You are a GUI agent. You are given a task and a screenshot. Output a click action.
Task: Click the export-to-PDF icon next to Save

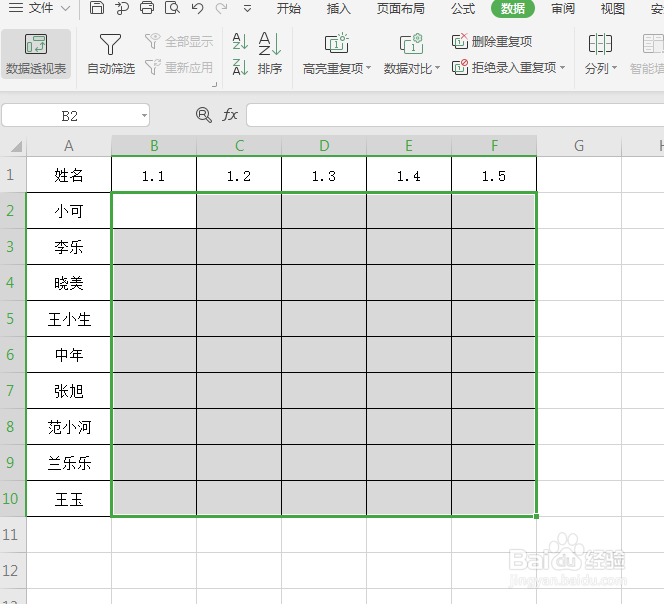tap(122, 8)
